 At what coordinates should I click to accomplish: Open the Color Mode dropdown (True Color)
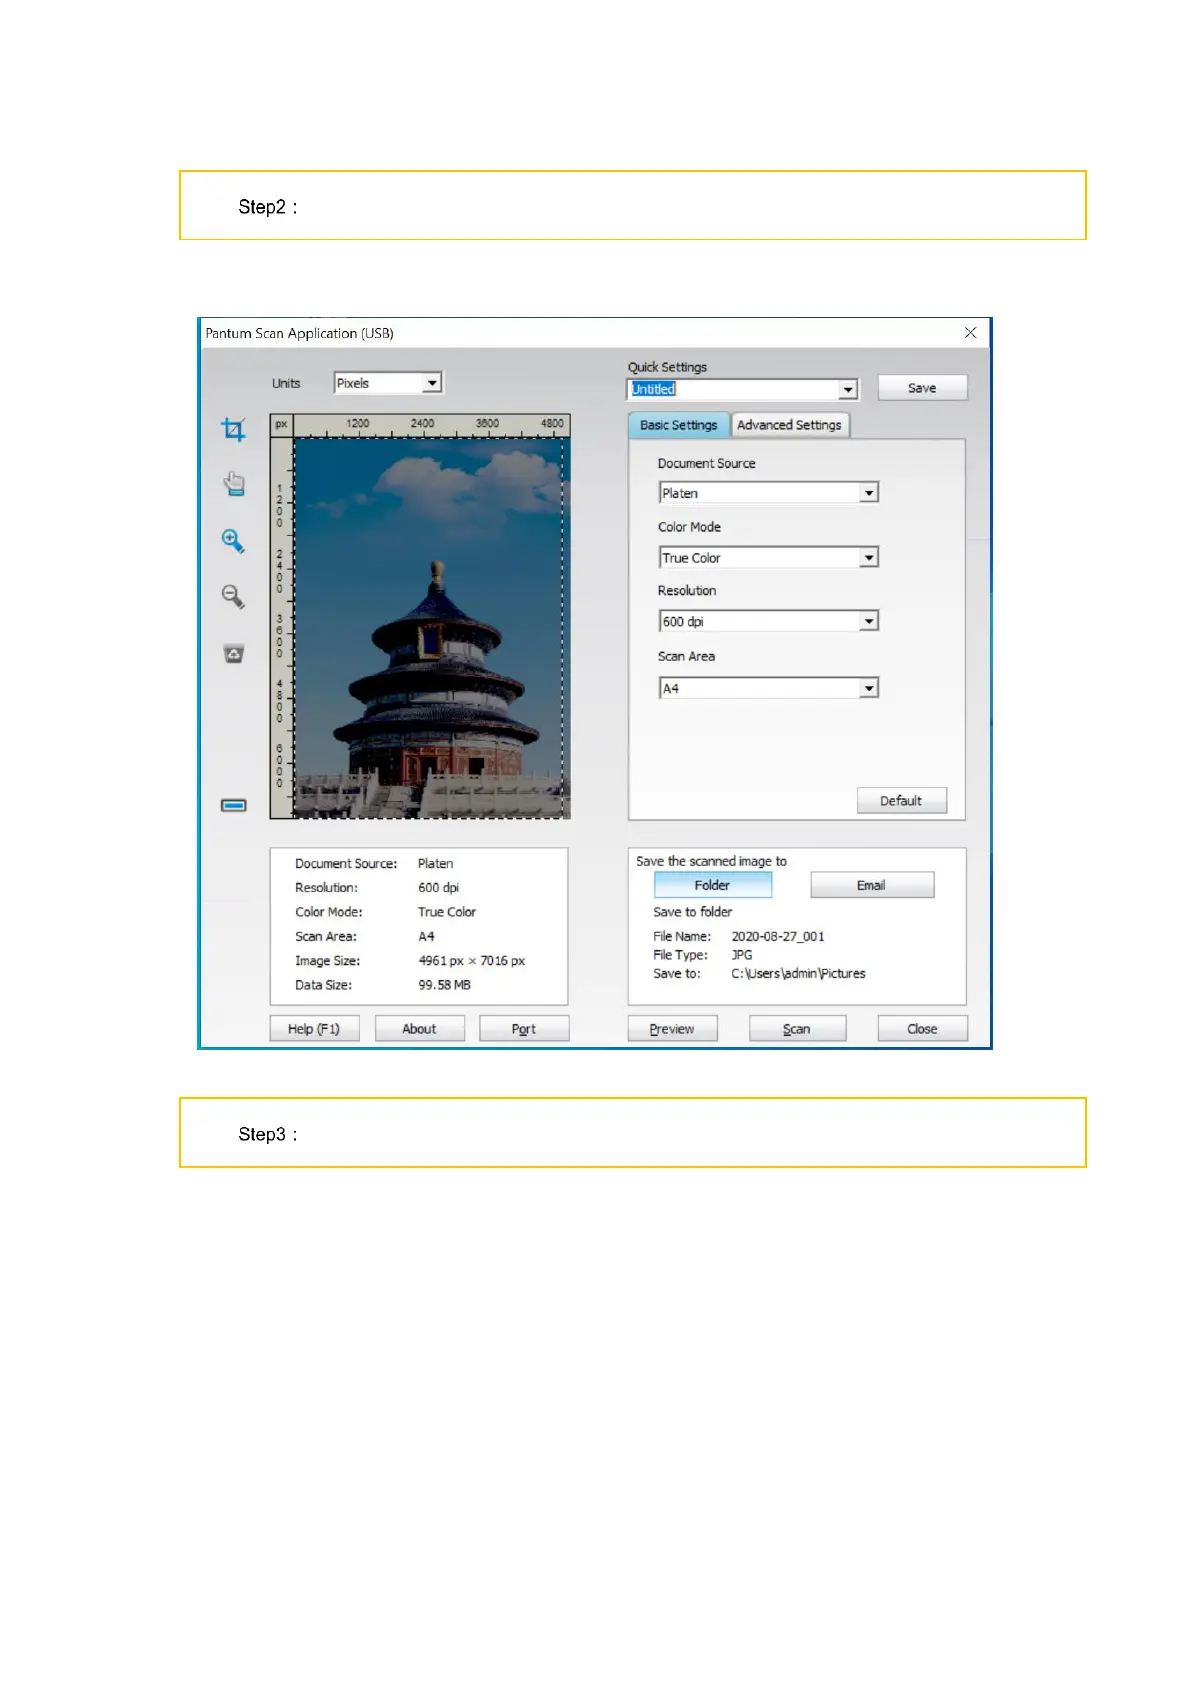(x=768, y=558)
